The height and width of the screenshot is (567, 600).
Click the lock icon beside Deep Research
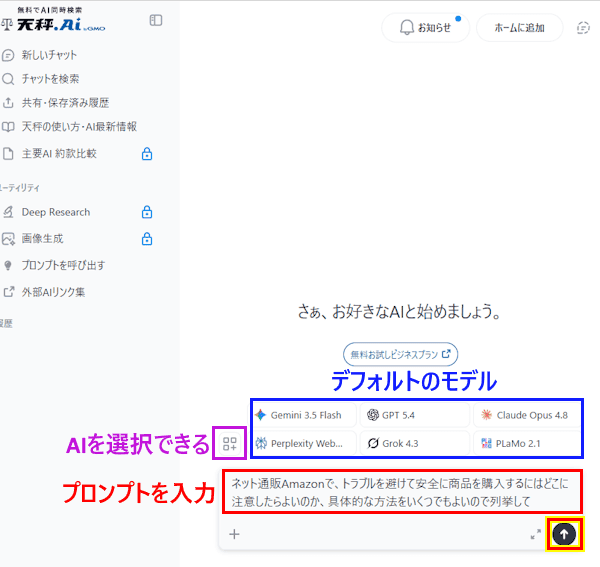click(147, 212)
